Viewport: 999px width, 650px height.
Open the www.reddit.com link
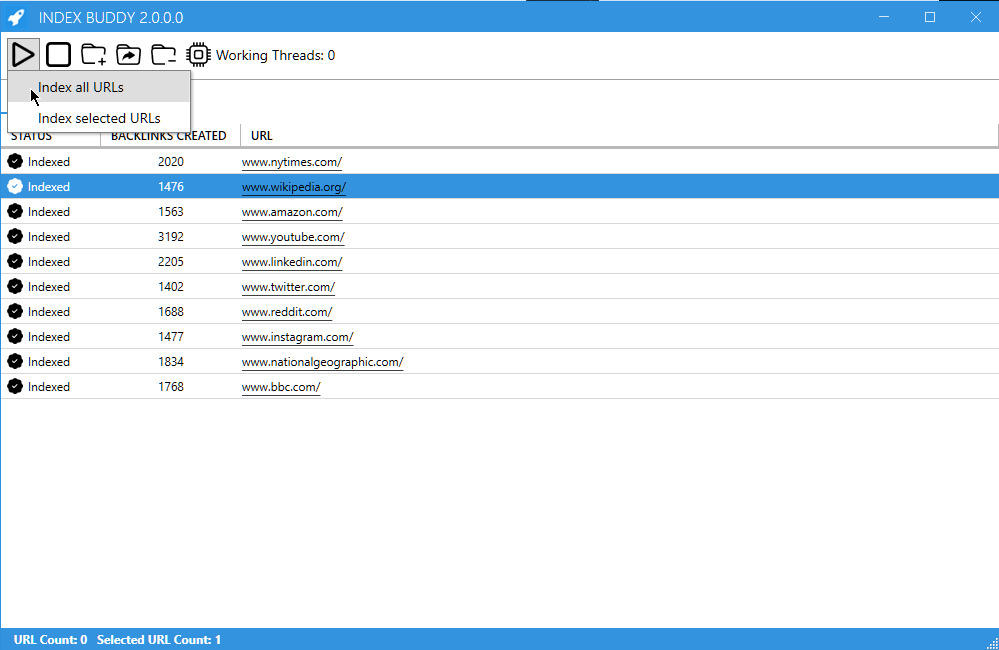click(286, 311)
